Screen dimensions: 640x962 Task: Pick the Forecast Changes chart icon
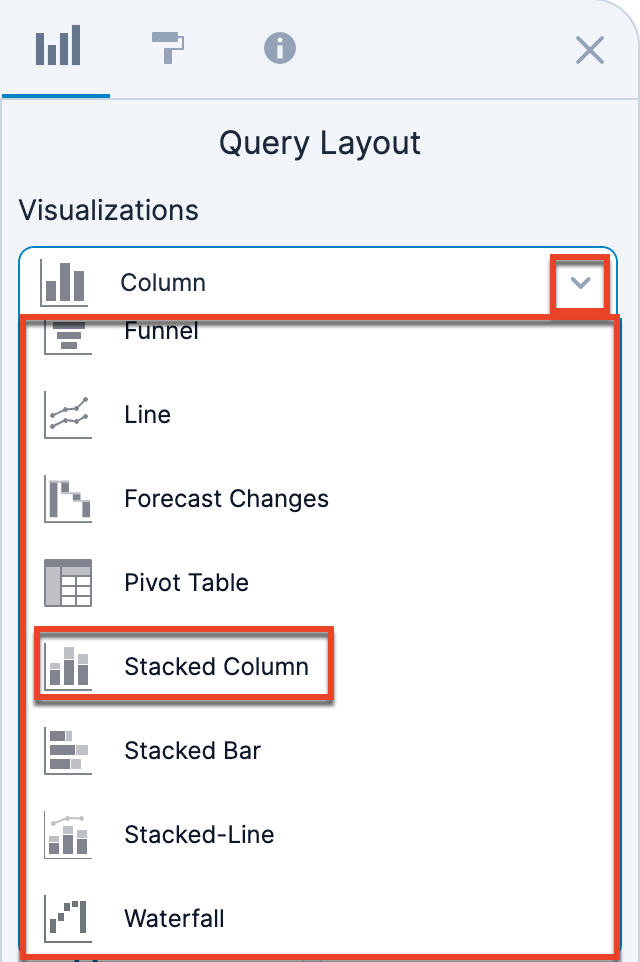(x=68, y=499)
